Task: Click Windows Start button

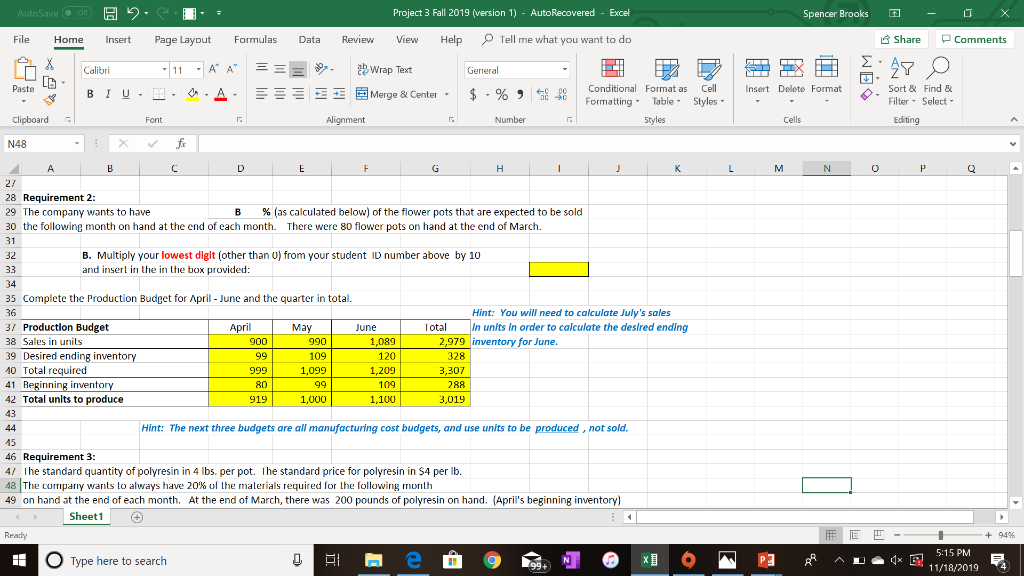Action: click(x=19, y=560)
